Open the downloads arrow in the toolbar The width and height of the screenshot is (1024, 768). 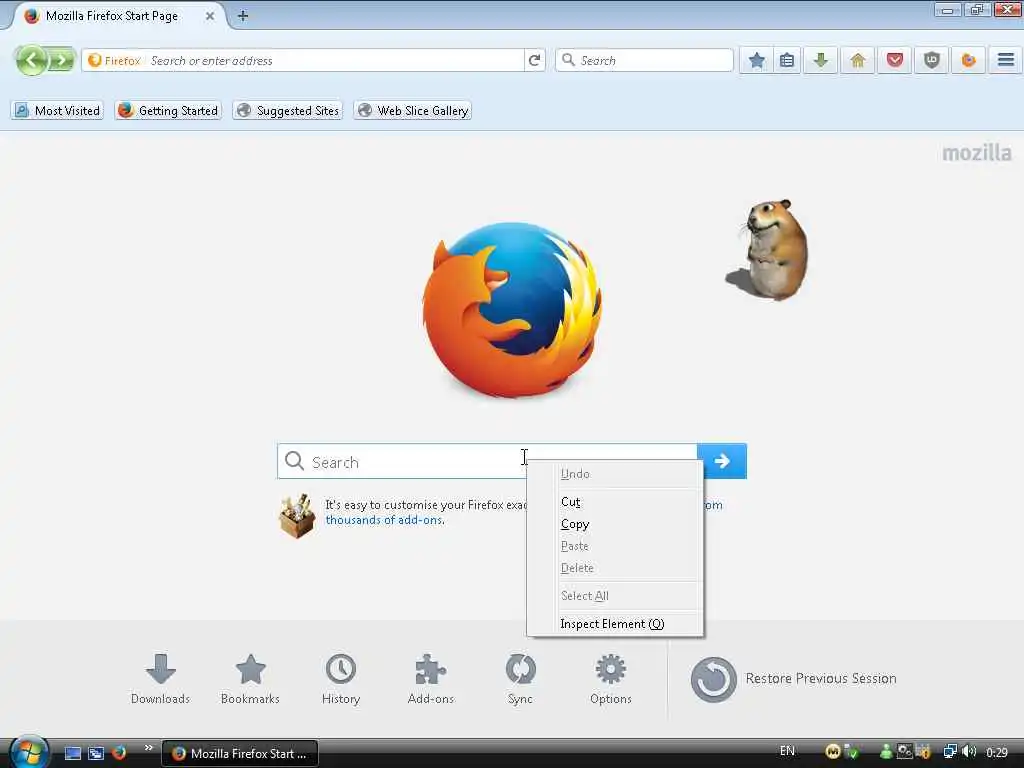point(821,61)
